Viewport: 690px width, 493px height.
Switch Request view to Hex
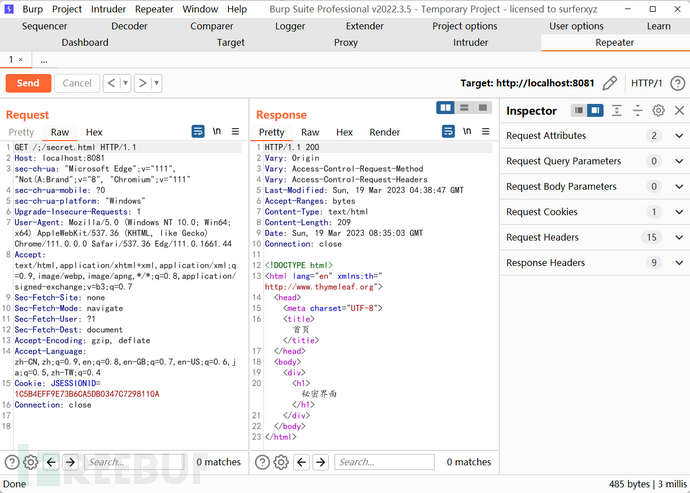pos(94,132)
